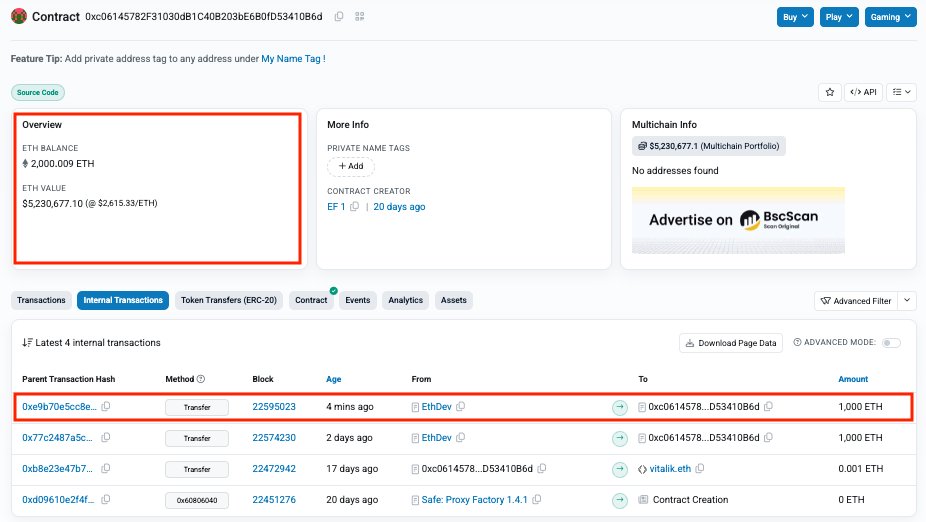Open contract creator EF 1 link
This screenshot has height=522, width=926.
coord(336,207)
